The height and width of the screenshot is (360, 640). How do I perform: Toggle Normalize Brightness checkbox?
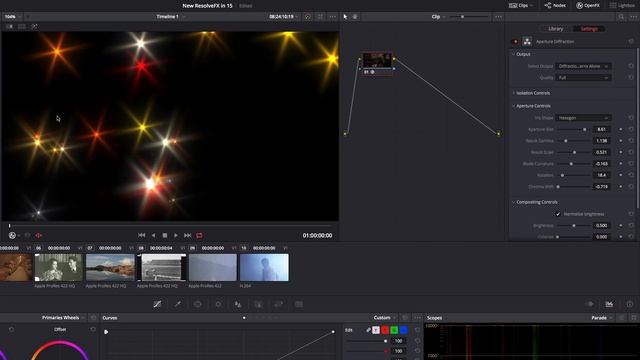[x=558, y=214]
